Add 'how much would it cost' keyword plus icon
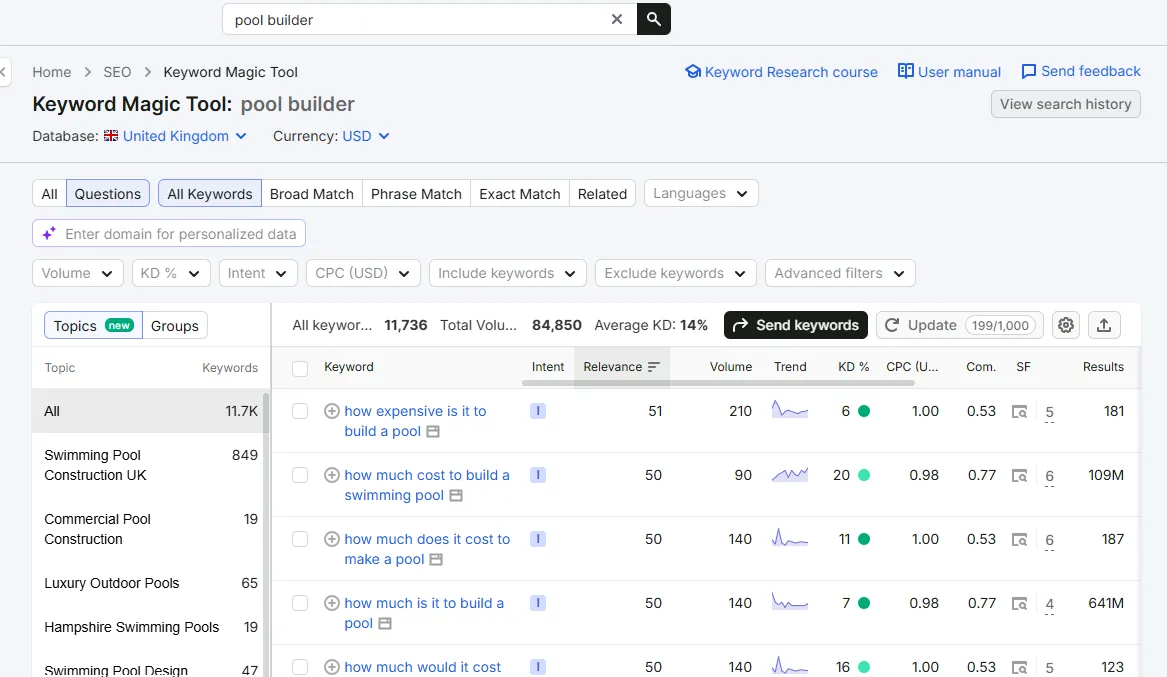This screenshot has width=1167, height=677. tap(332, 667)
